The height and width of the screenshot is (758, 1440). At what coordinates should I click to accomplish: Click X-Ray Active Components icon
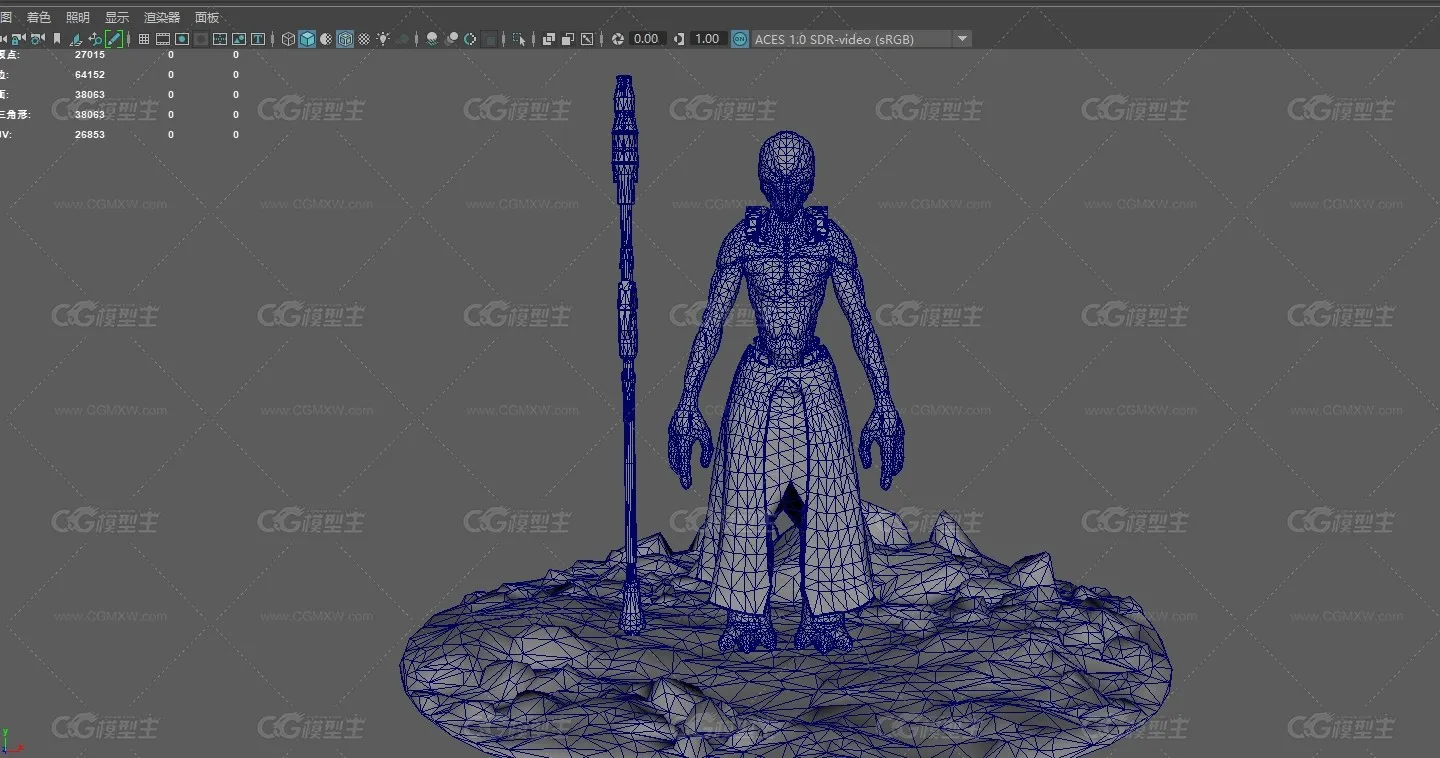tap(568, 39)
